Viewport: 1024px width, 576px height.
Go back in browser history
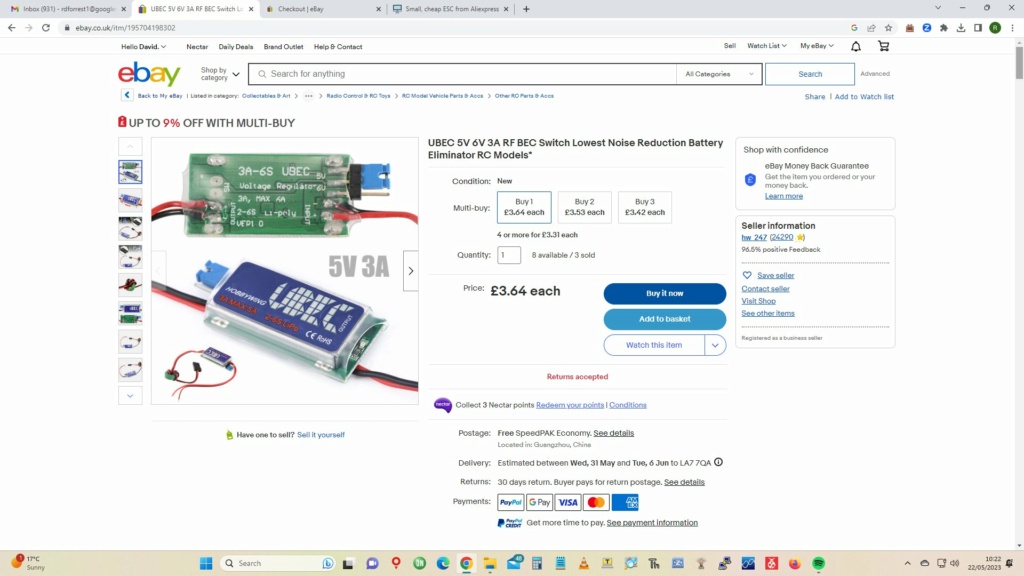[x=12, y=28]
